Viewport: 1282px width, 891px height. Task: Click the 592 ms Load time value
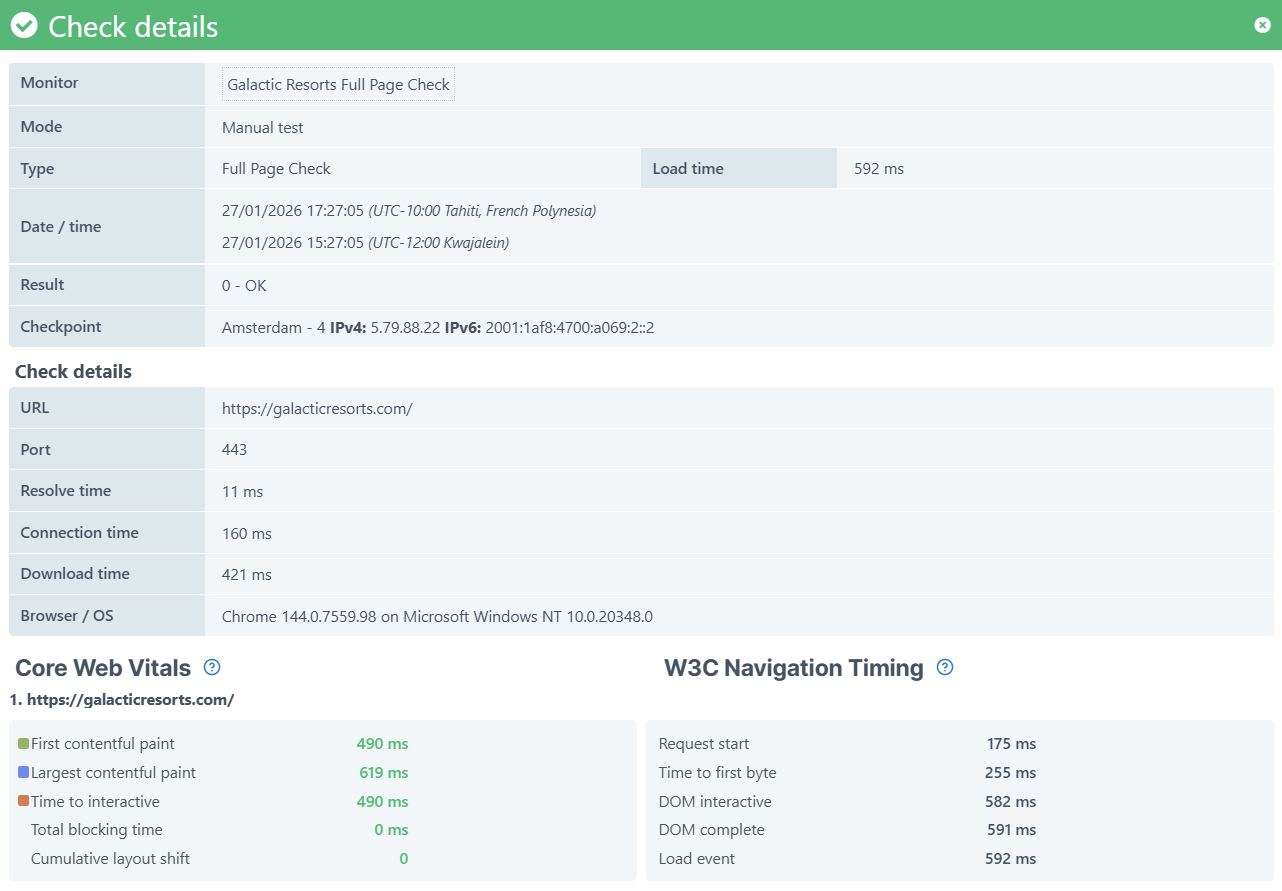(x=878, y=168)
